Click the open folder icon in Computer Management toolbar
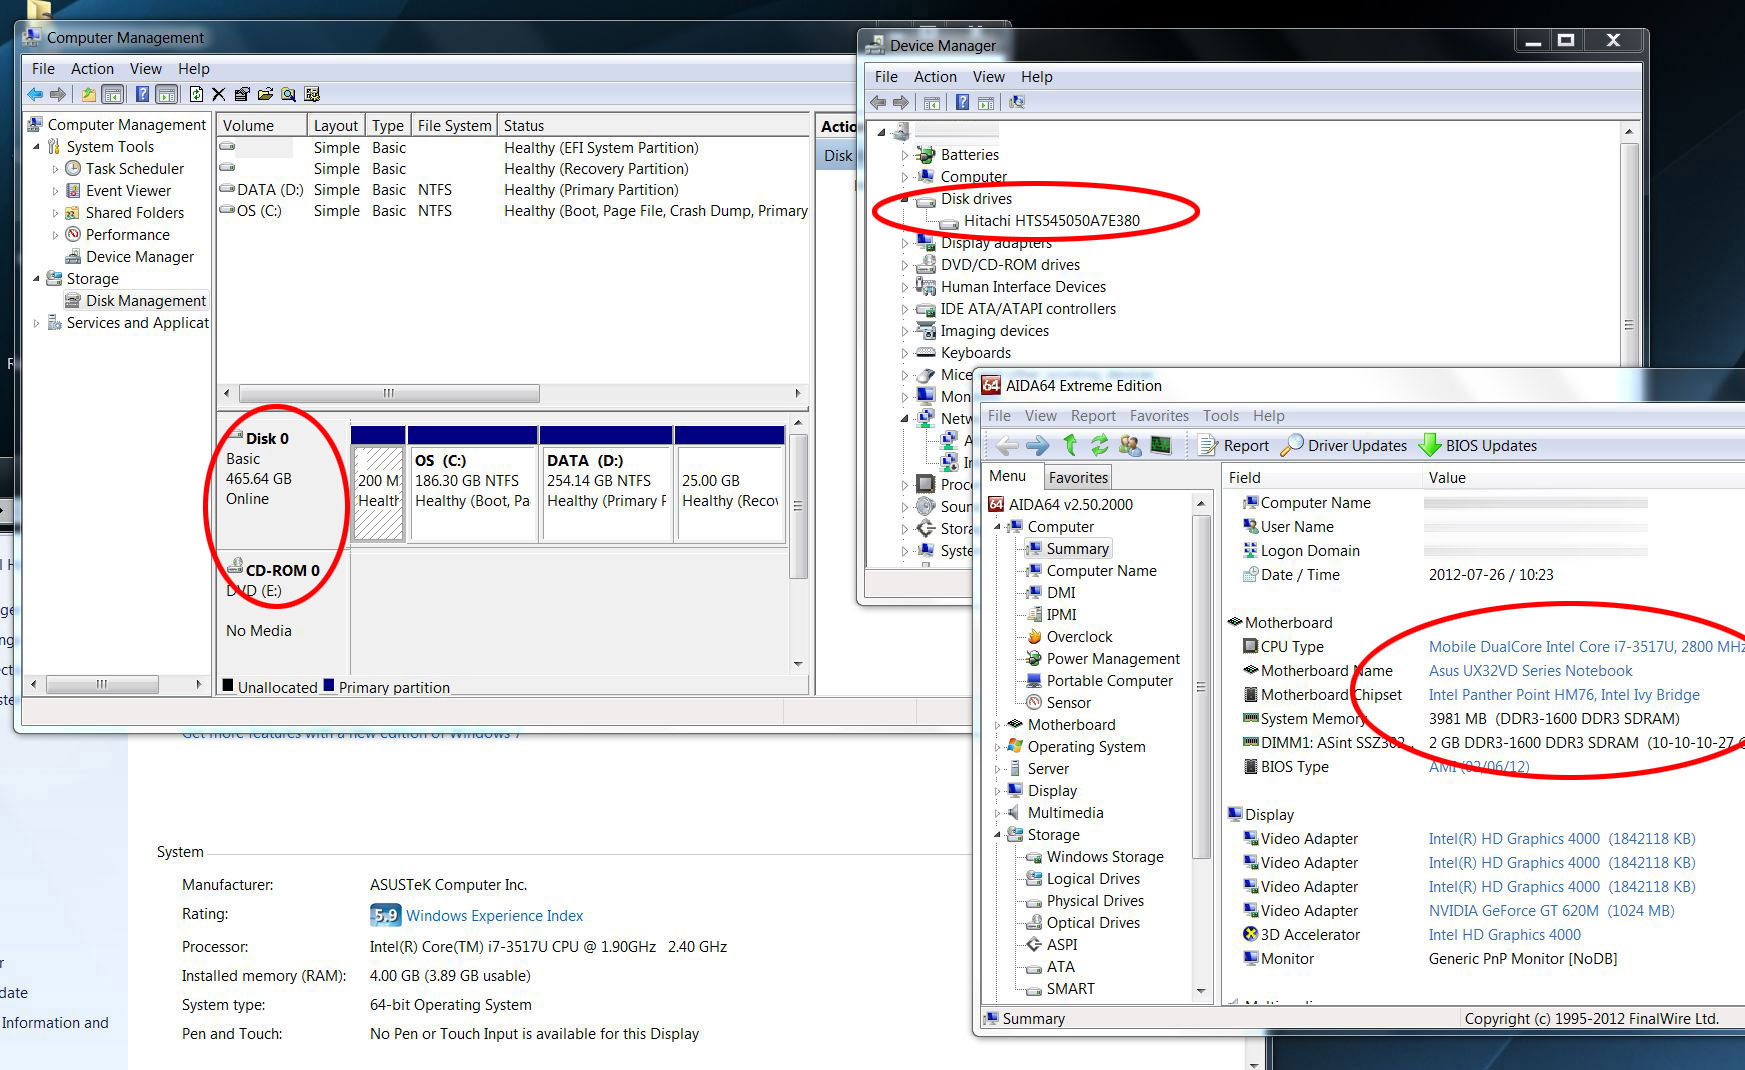1745x1070 pixels. [265, 94]
